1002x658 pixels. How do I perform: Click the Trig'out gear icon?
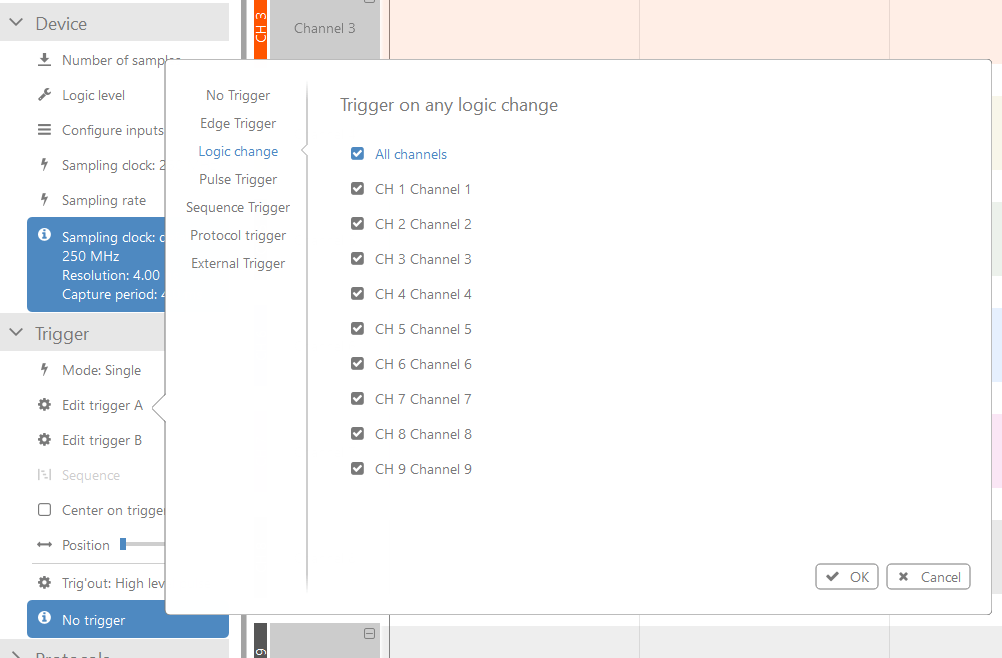44,583
